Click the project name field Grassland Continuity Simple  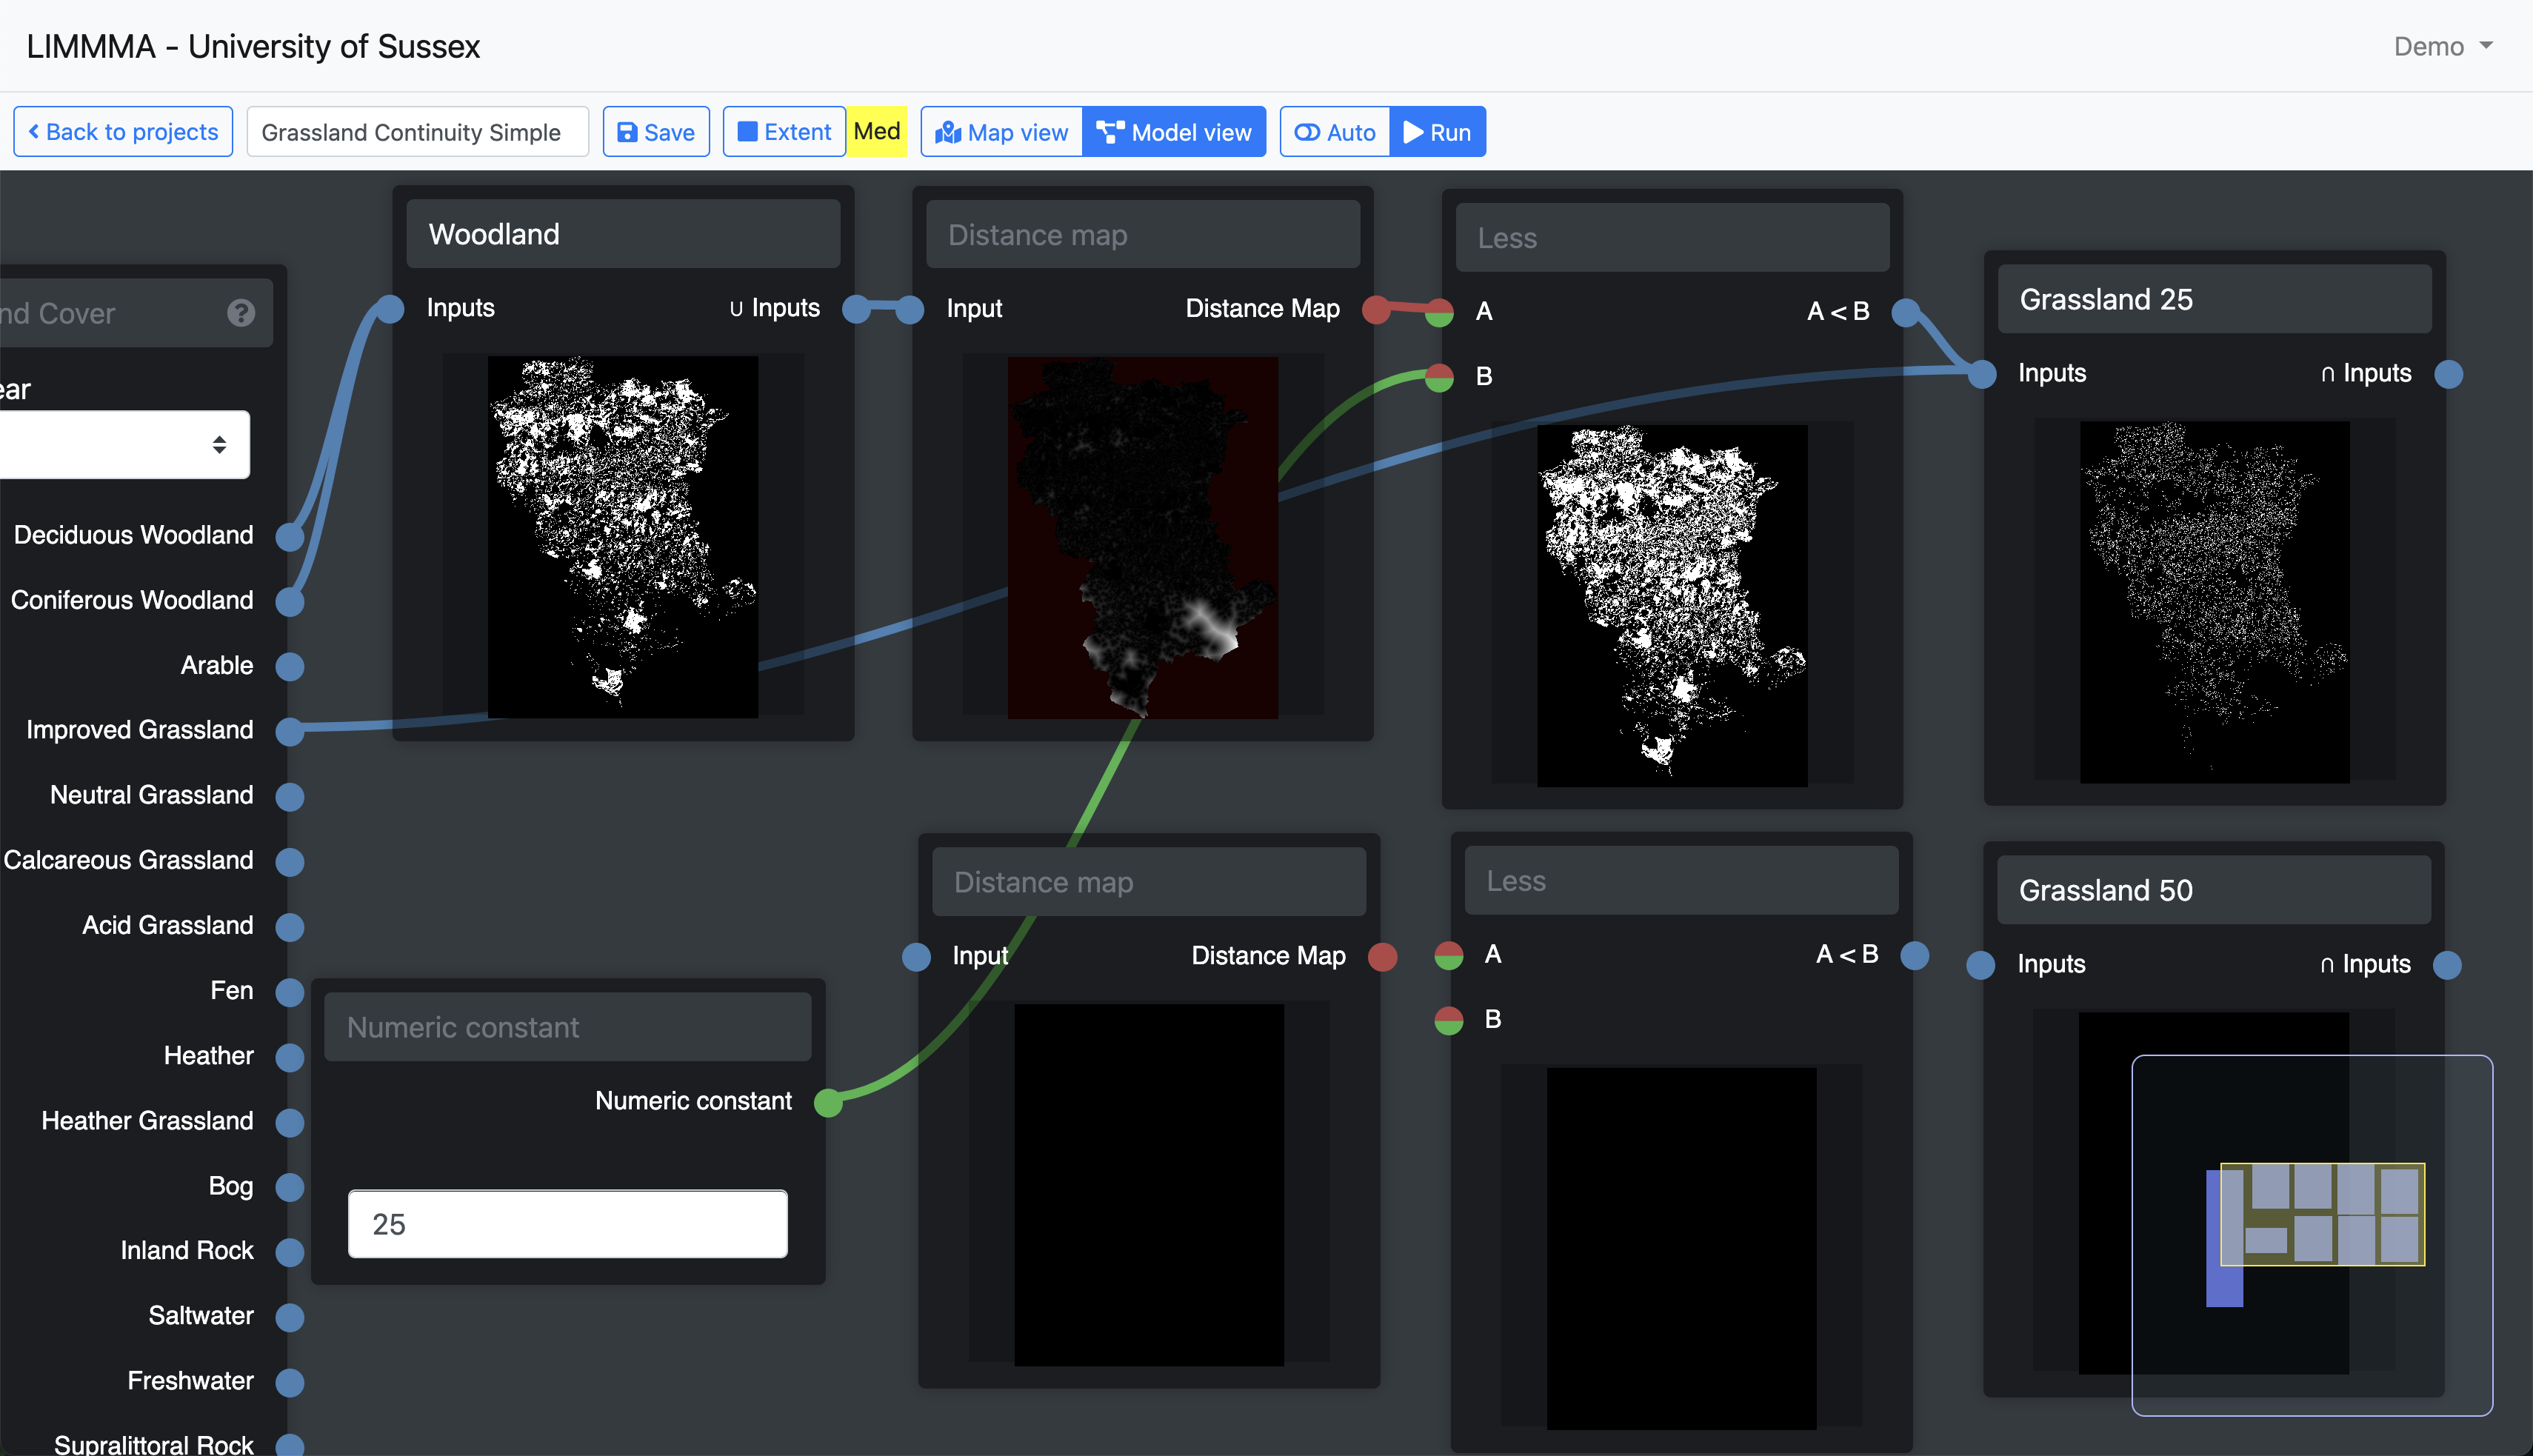[x=418, y=132]
